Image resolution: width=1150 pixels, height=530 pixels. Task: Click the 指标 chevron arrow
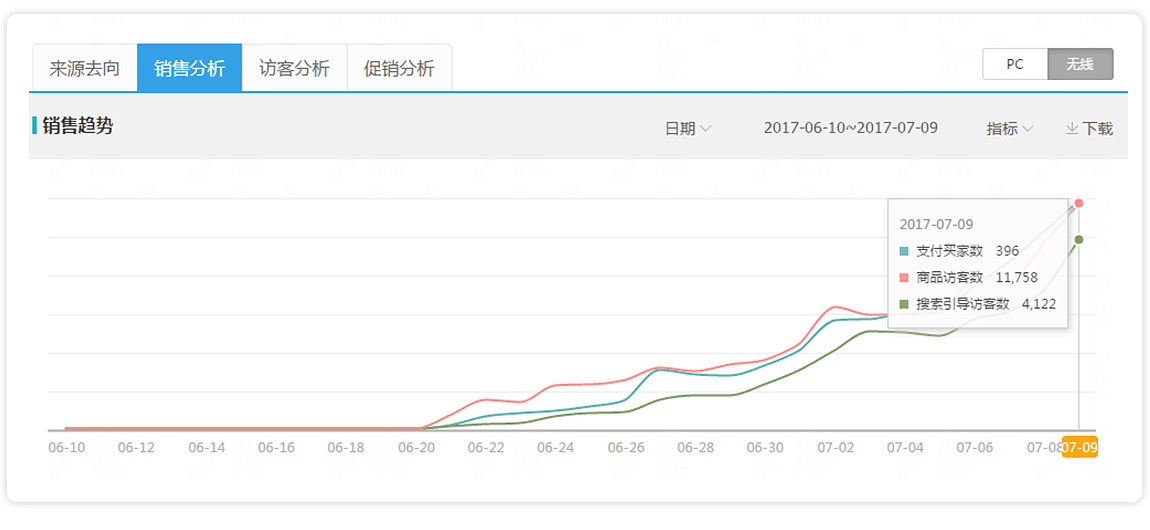1028,128
